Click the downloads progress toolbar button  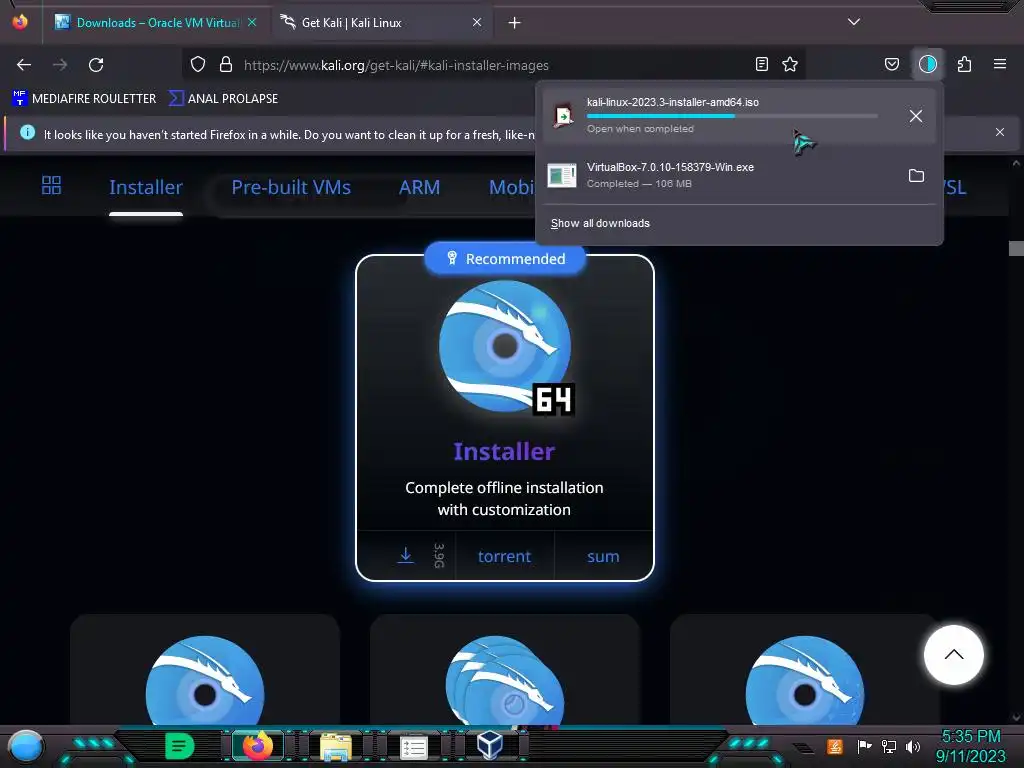click(x=927, y=64)
